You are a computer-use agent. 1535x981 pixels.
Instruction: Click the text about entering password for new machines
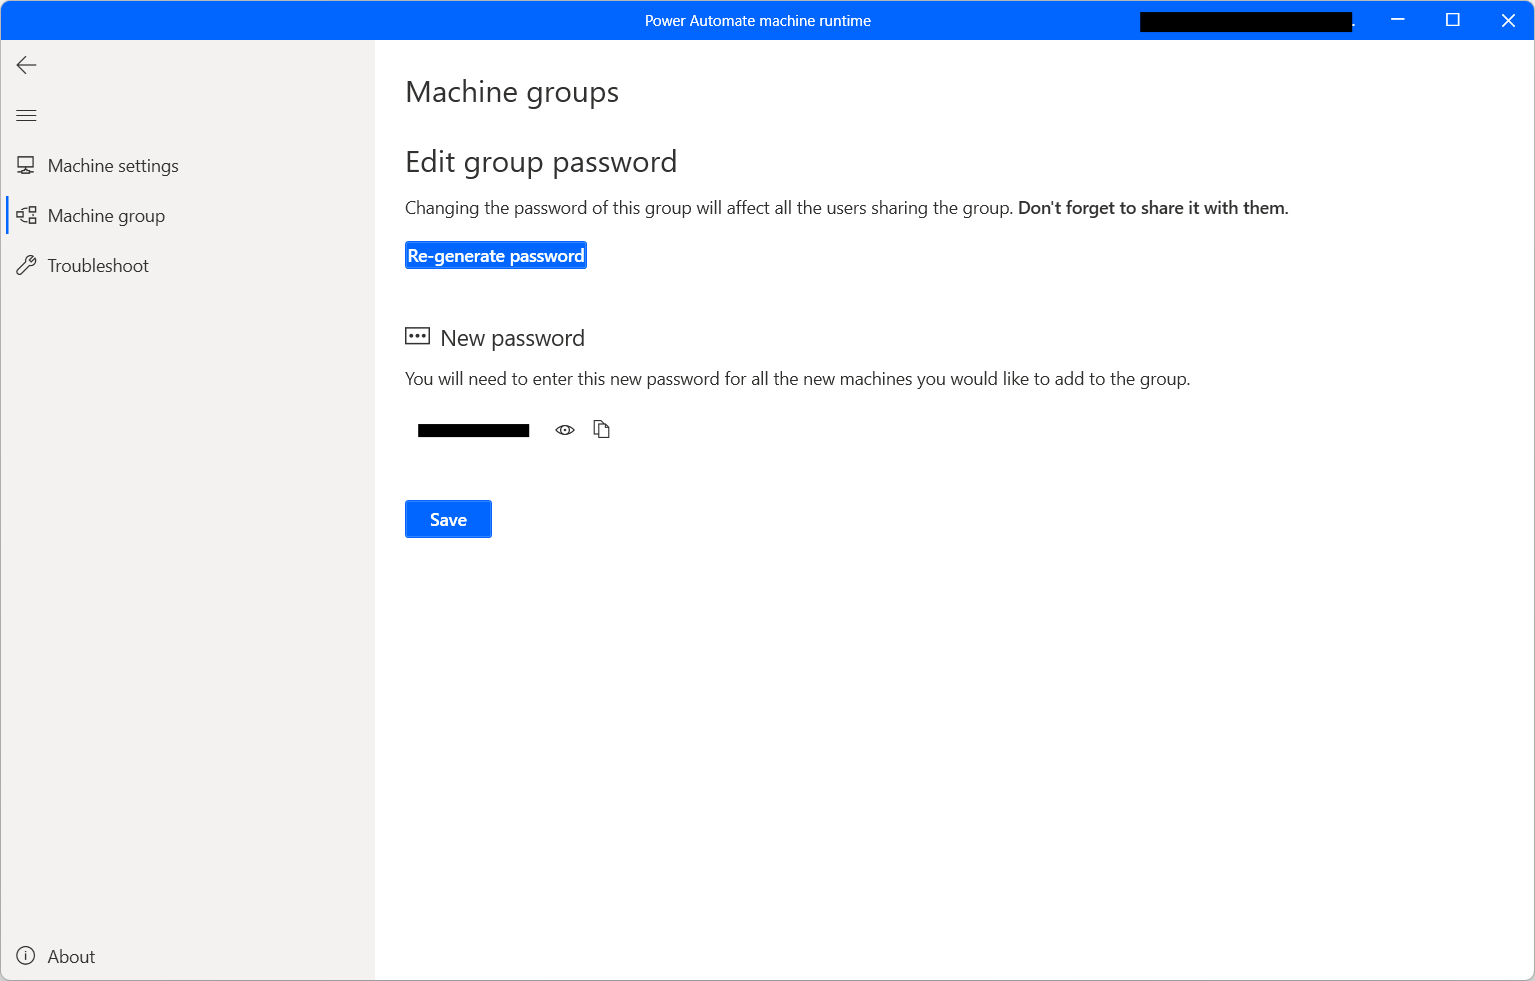pos(797,379)
